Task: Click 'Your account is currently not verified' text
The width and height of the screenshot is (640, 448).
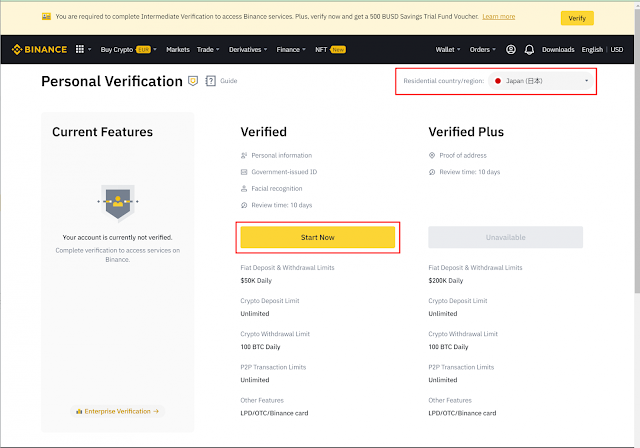Action: [118, 237]
